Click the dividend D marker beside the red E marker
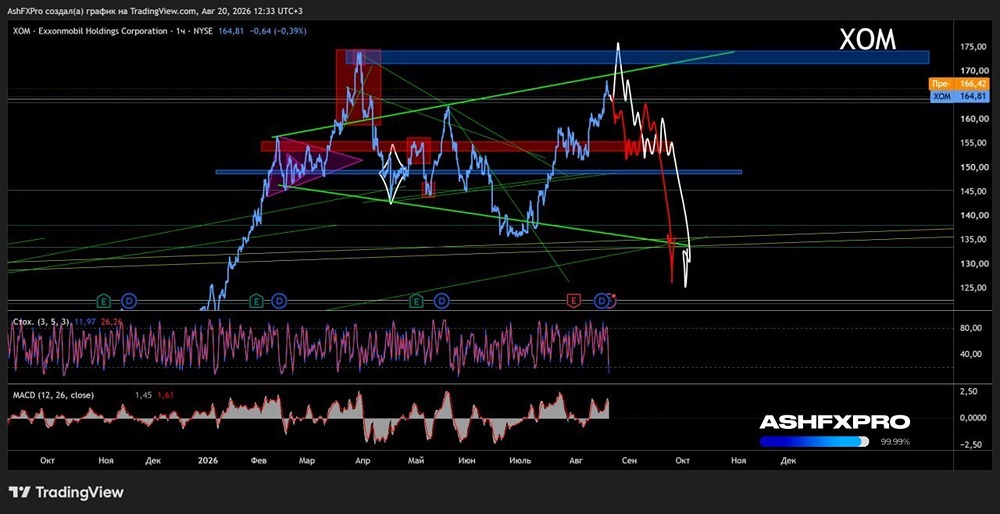 pos(601,299)
